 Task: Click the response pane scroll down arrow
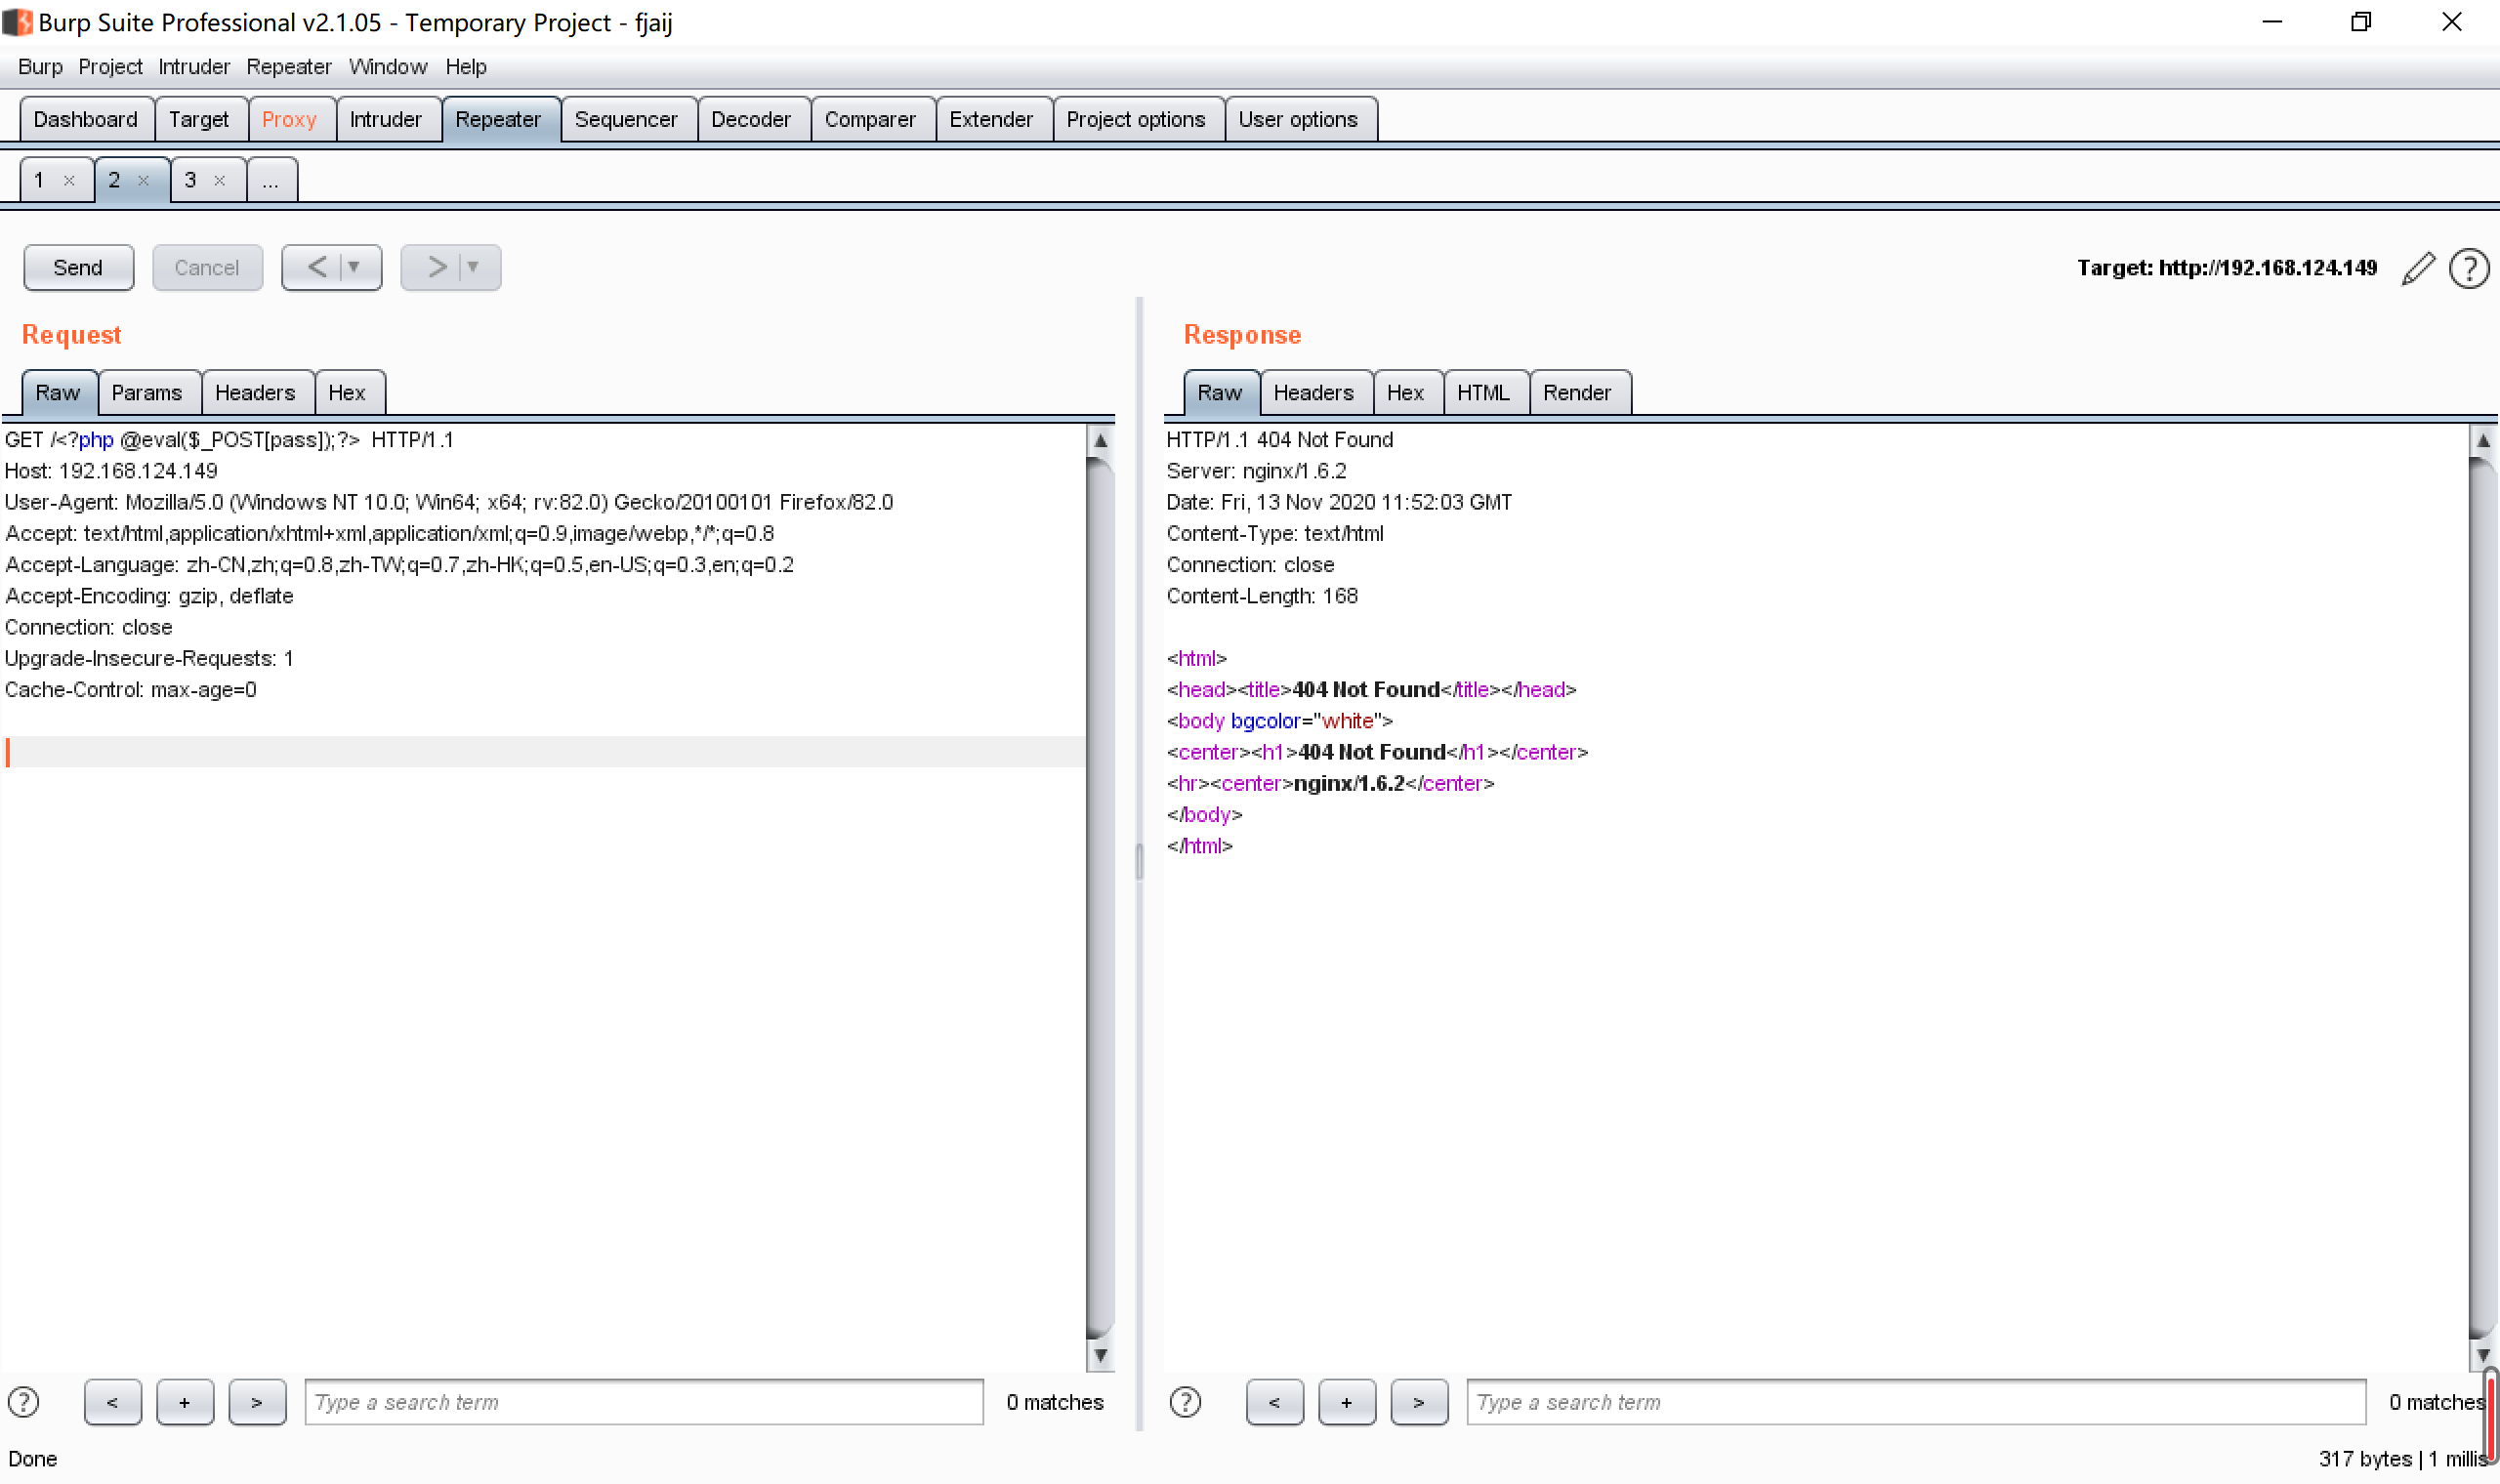(x=2482, y=1355)
